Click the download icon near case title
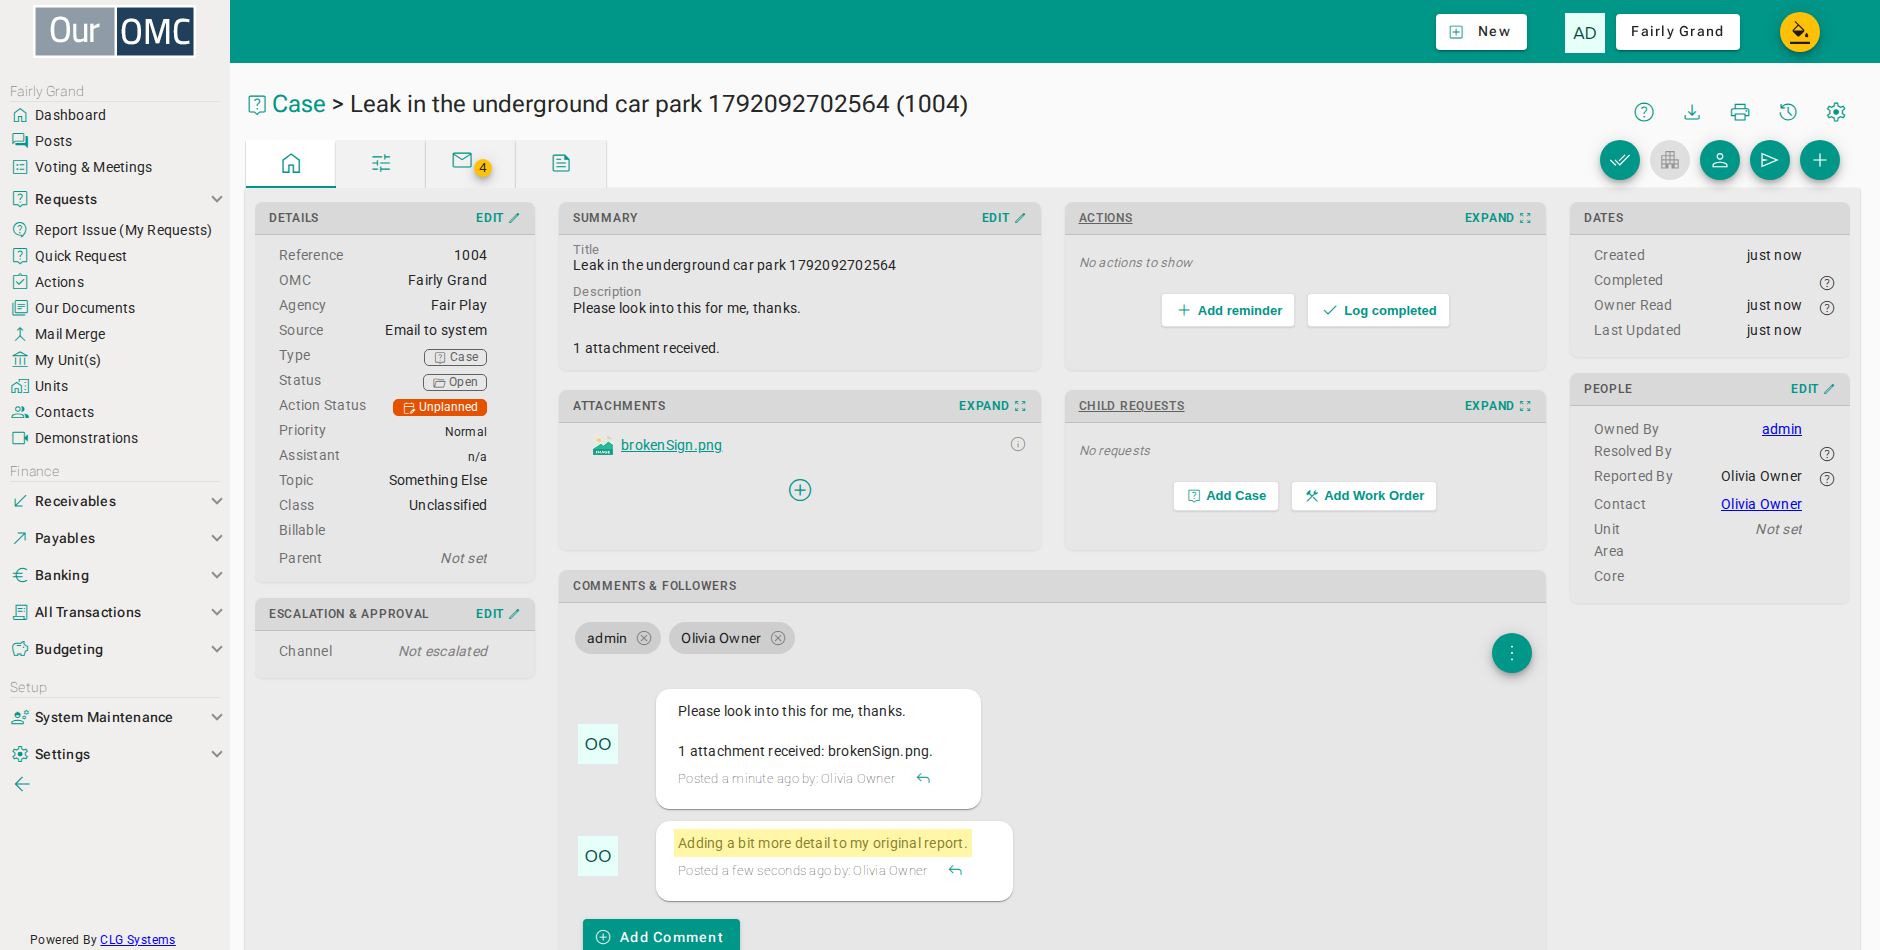This screenshot has height=950, width=1880. coord(1692,112)
